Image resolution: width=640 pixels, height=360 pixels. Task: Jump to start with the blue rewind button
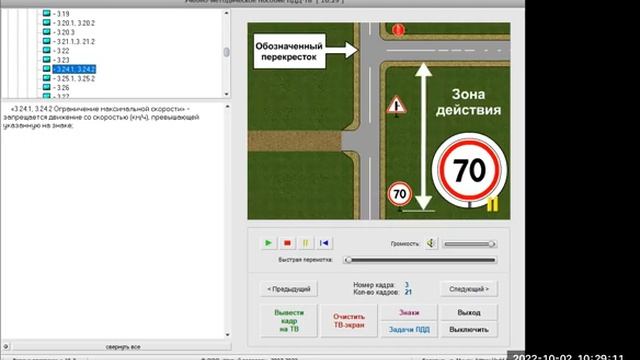tap(324, 243)
